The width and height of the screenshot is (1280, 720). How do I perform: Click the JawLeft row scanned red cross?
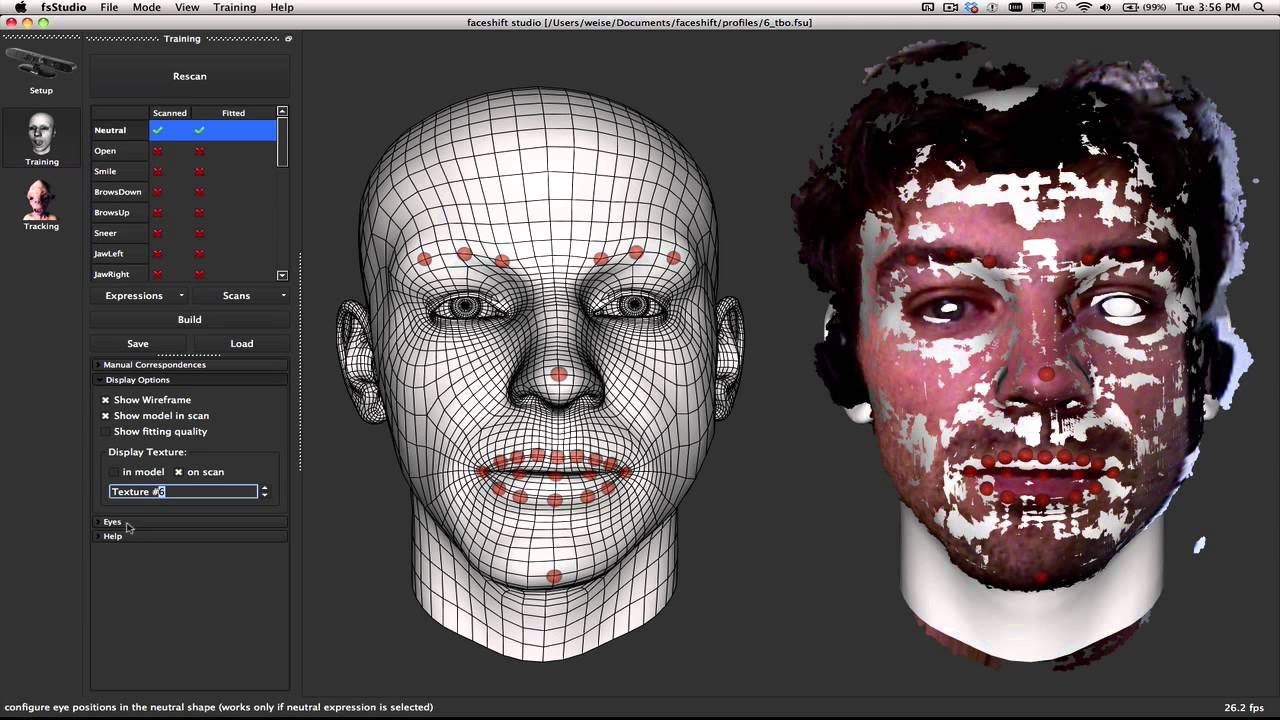[x=158, y=254]
